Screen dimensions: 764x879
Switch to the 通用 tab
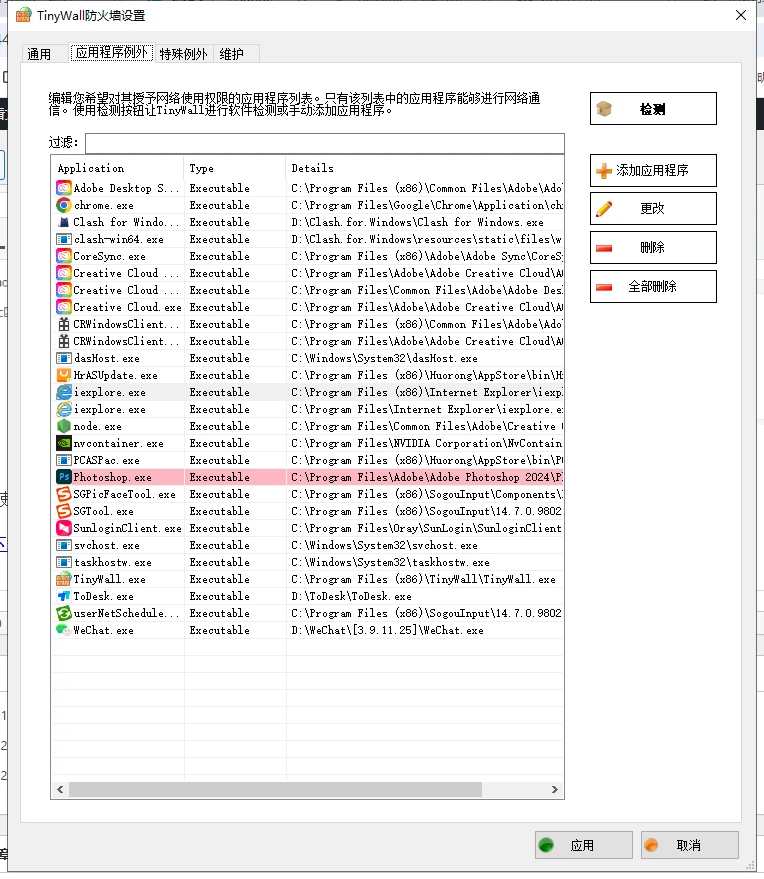point(39,54)
